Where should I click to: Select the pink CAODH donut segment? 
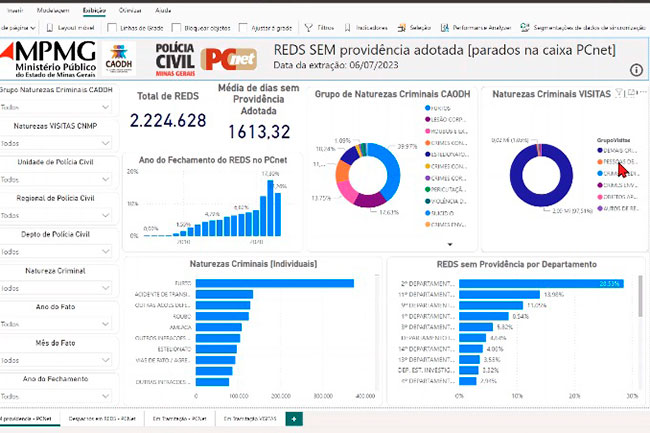347,192
